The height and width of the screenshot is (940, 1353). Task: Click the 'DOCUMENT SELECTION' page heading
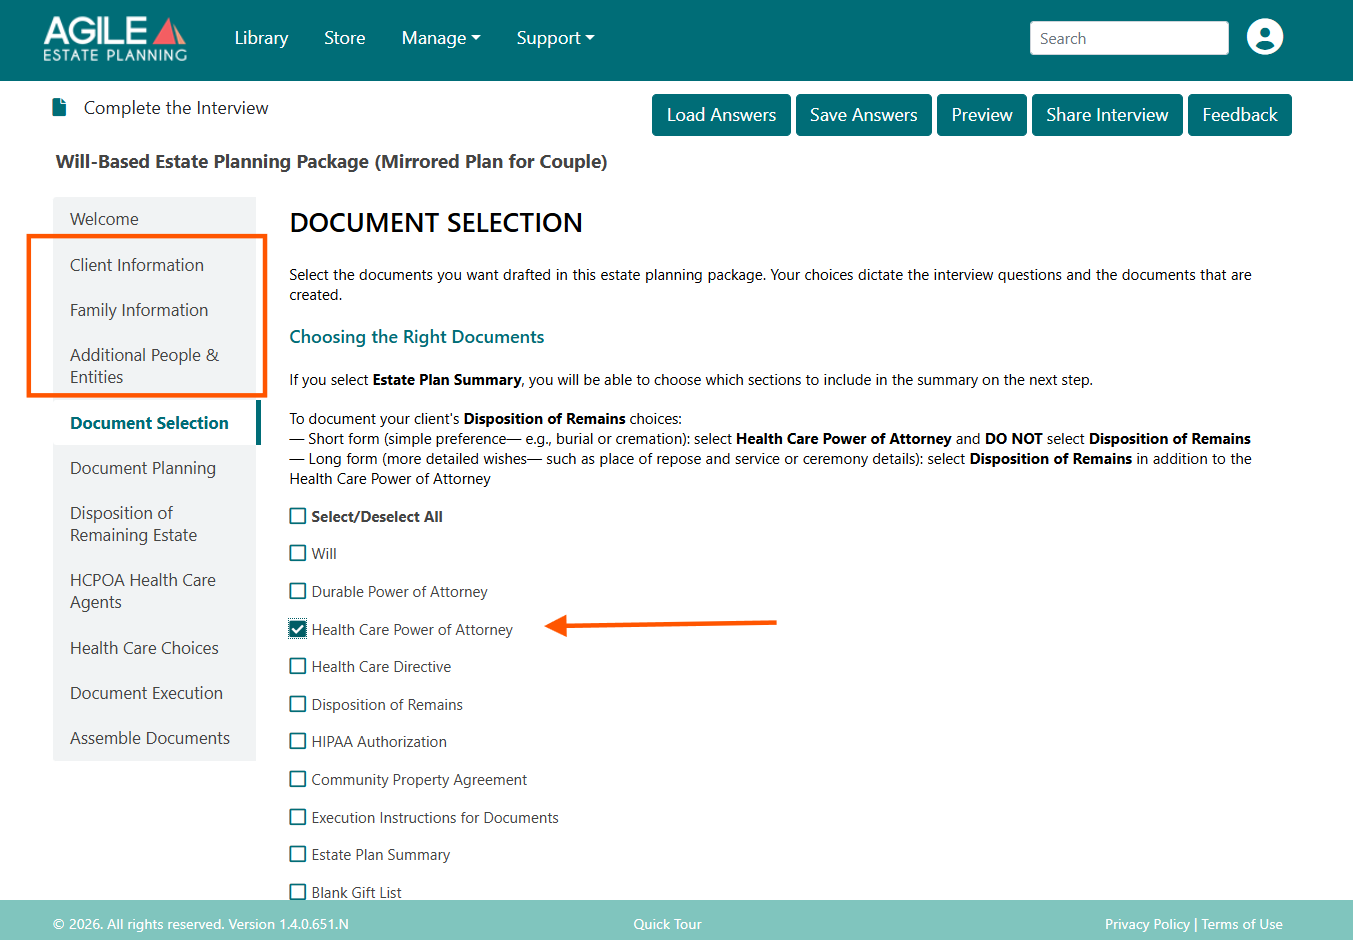pyautogui.click(x=436, y=223)
